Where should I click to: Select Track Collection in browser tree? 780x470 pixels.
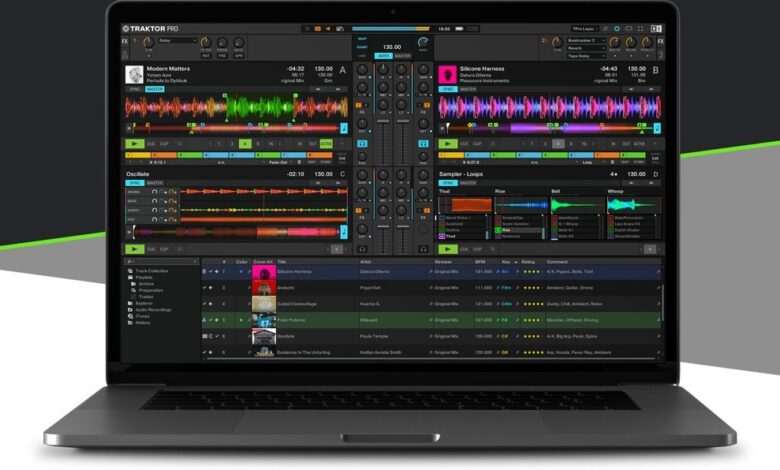click(x=152, y=271)
